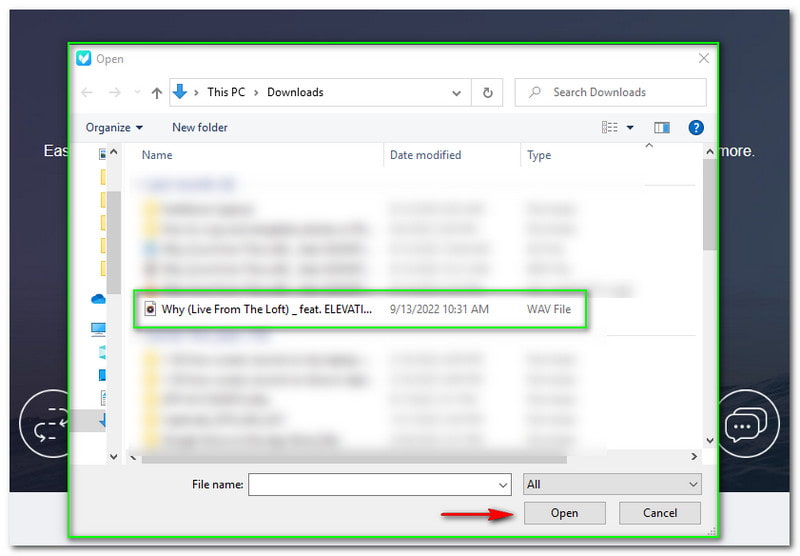Go up one folder level

157,93
